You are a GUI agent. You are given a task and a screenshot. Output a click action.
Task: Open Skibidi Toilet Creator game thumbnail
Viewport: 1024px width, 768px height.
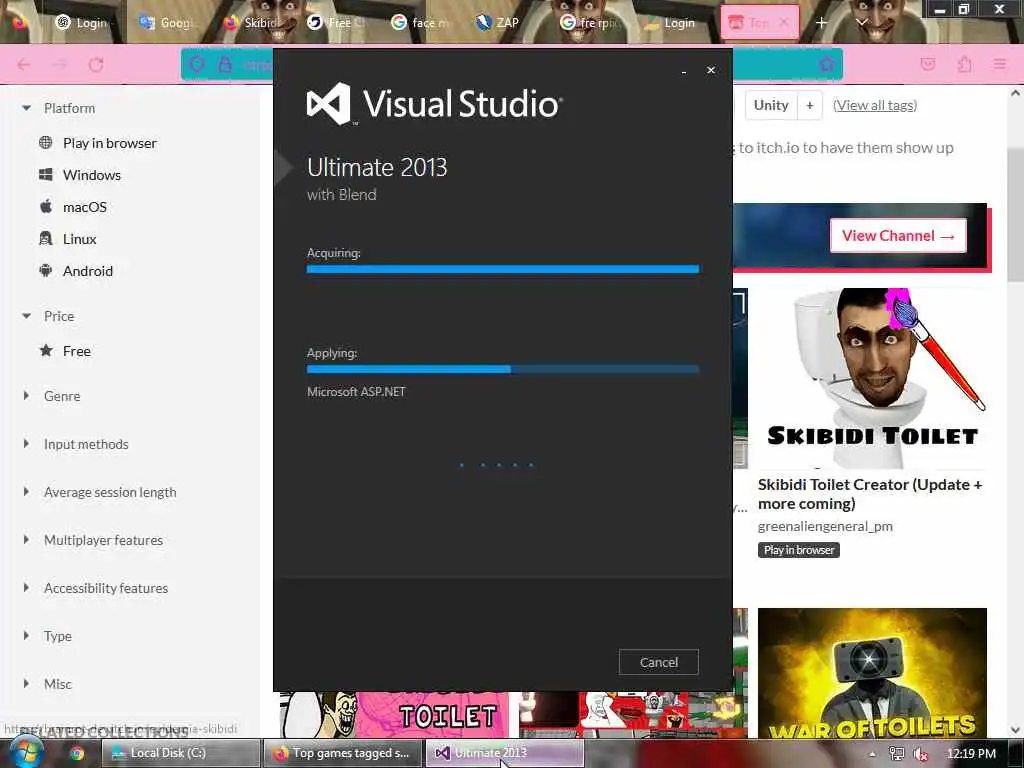pos(872,378)
